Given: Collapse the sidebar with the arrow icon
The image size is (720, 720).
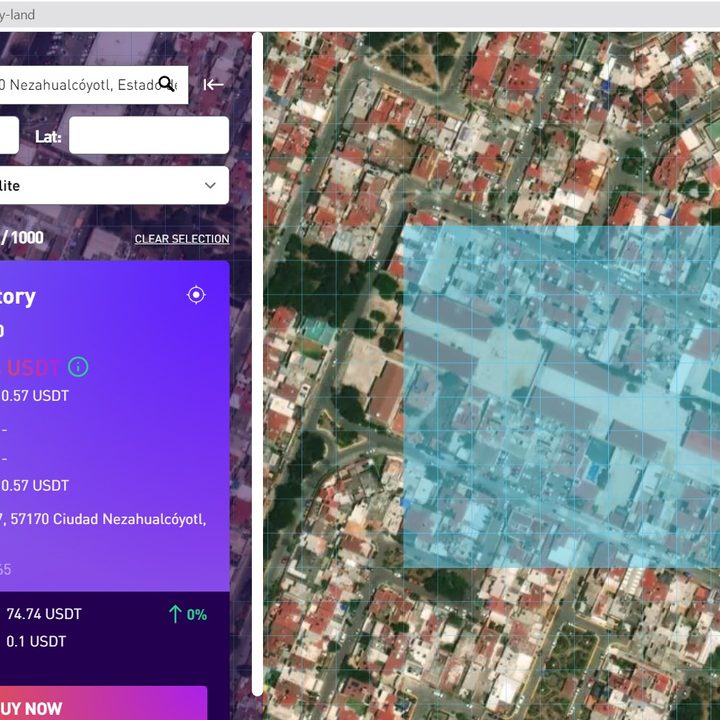Looking at the screenshot, I should point(213,84).
